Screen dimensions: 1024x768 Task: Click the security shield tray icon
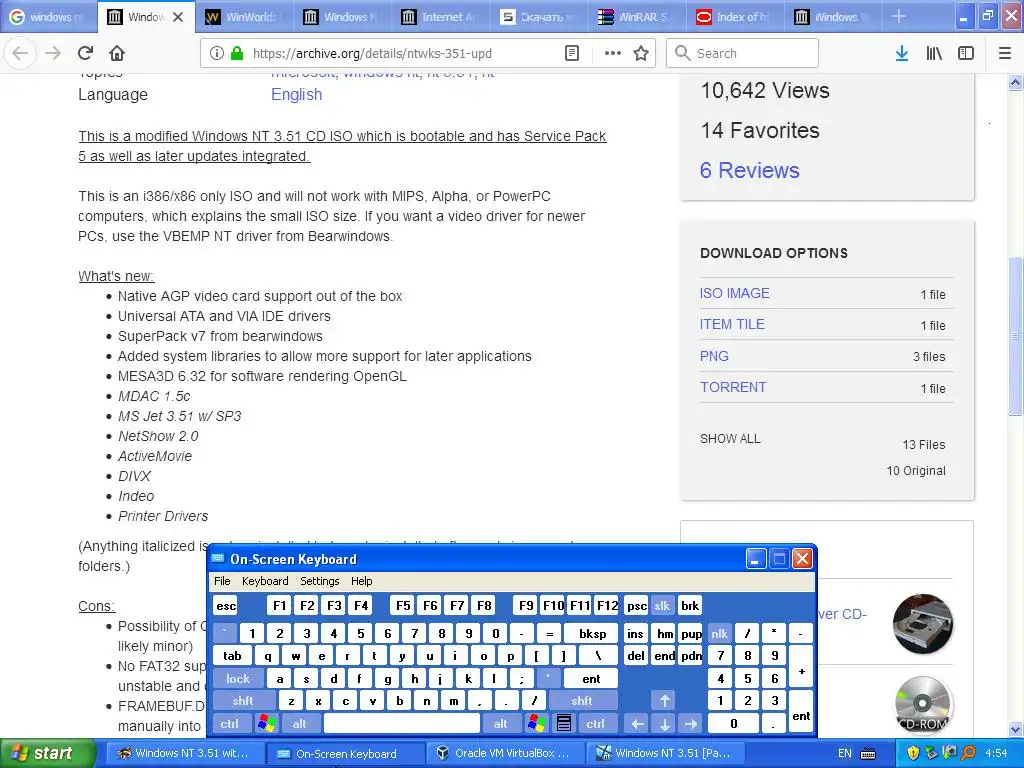913,754
